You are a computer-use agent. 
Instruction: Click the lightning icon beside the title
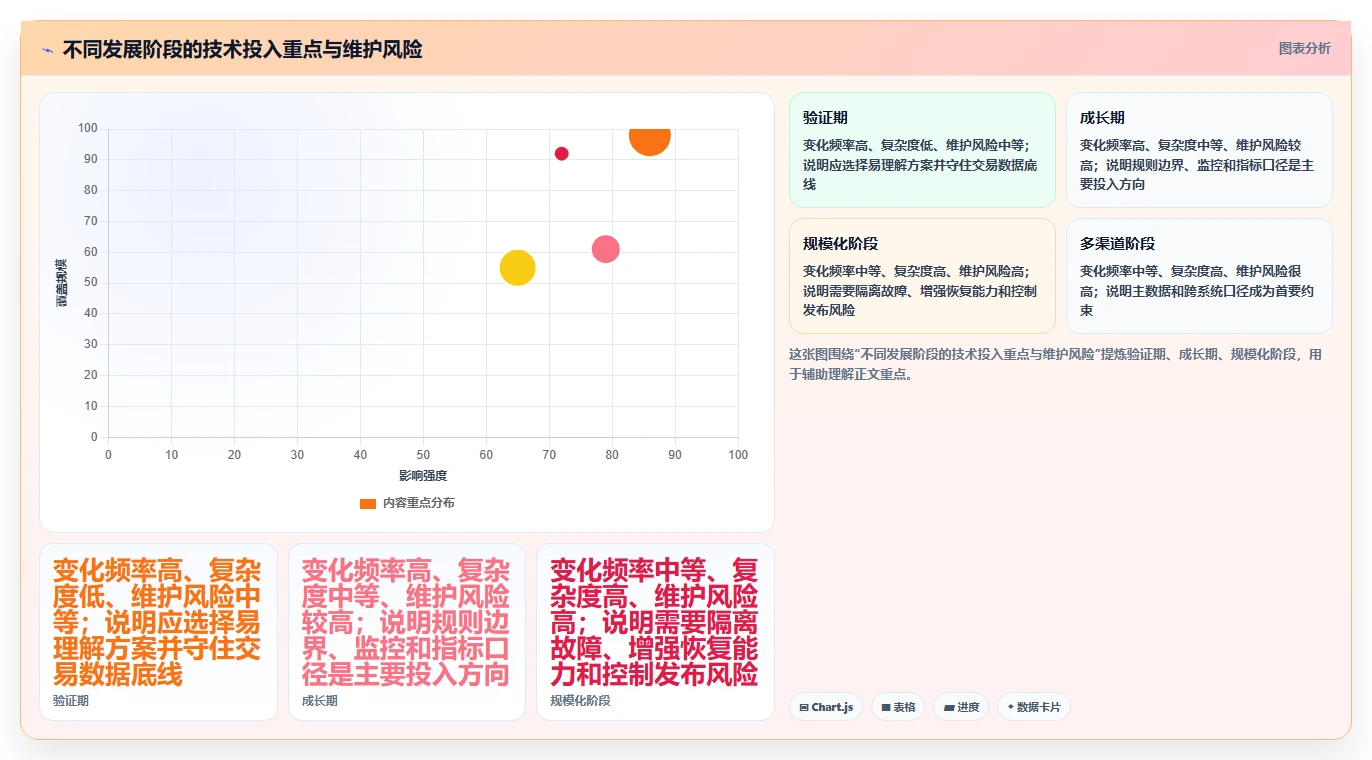point(47,50)
